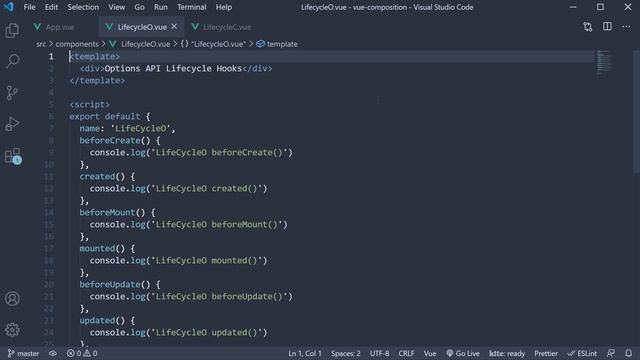Click the src breadcrumb

(41, 44)
